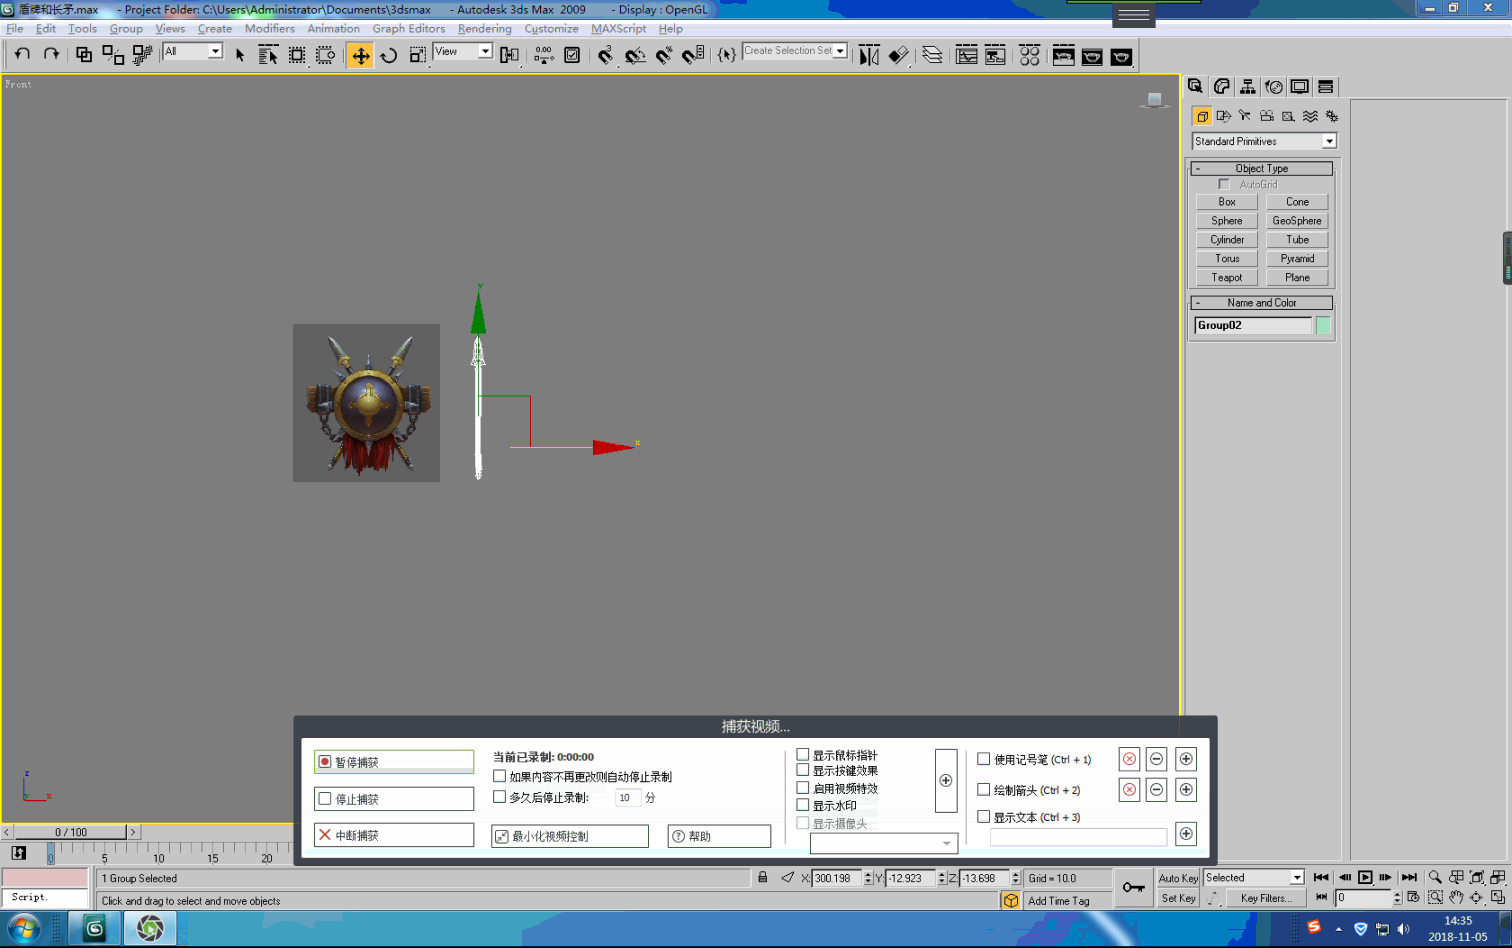Open the Graph Editors menu
The image size is (1512, 948).
408,28
